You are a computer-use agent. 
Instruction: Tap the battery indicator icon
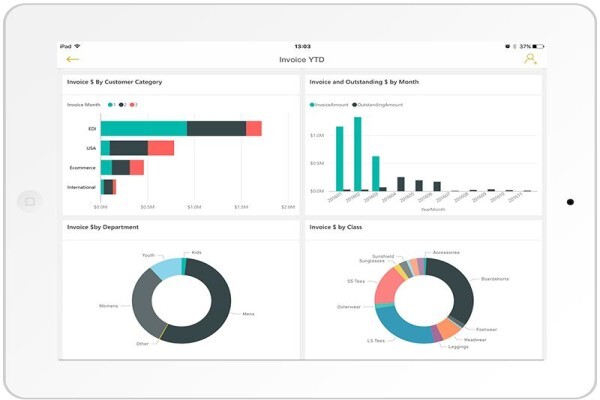538,46
